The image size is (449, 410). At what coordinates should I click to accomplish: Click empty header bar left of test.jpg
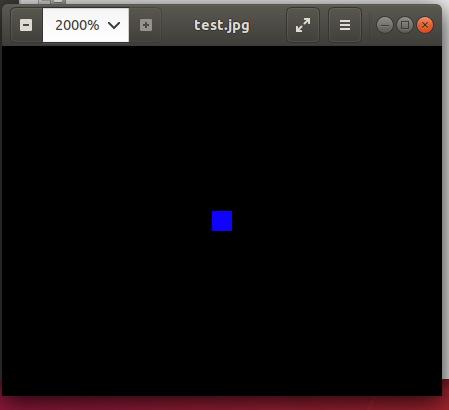click(x=177, y=25)
